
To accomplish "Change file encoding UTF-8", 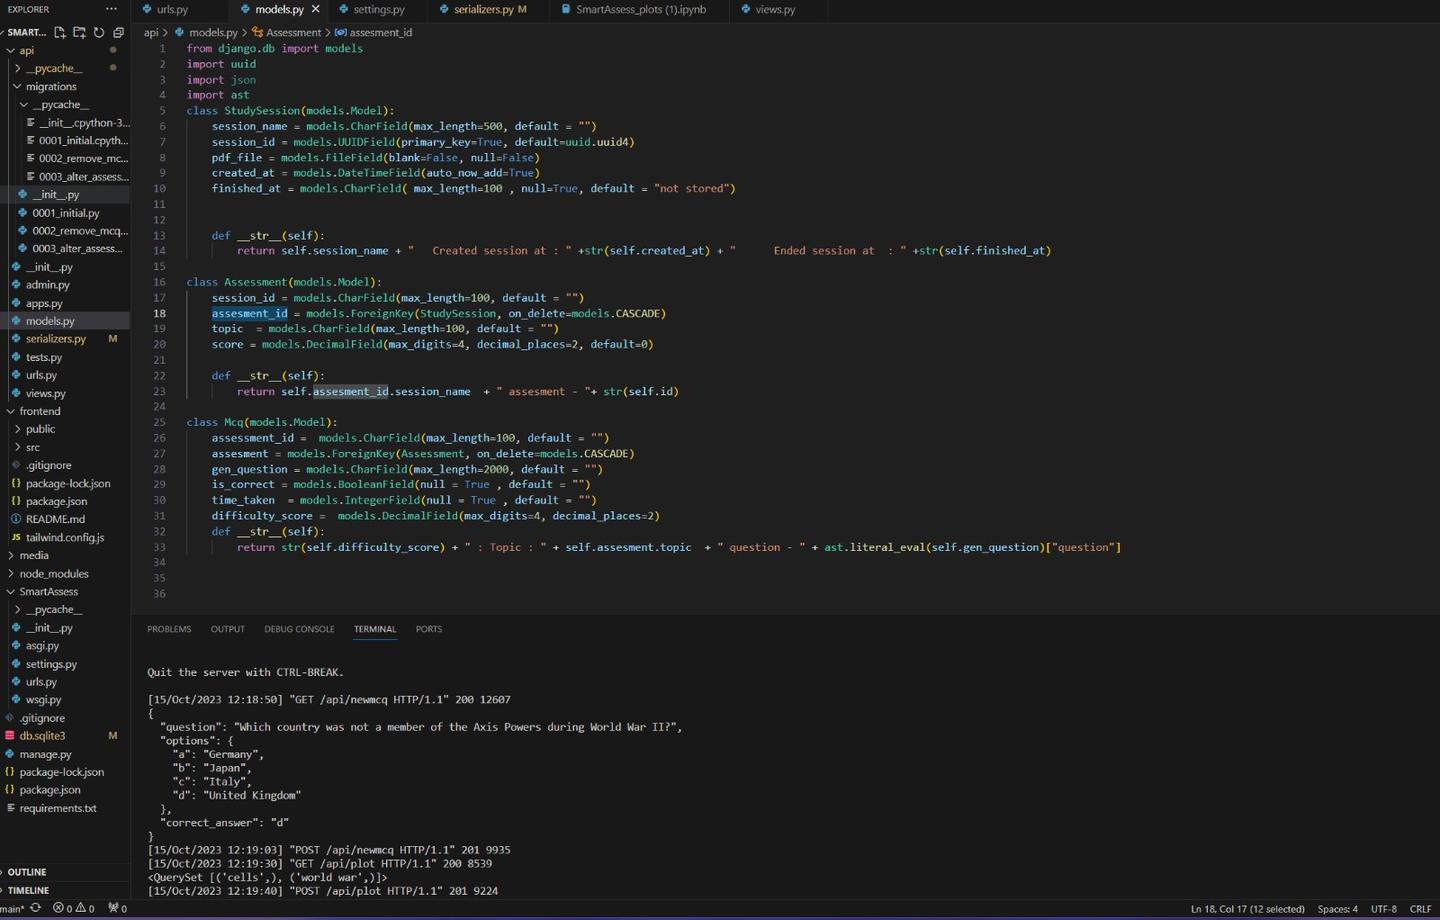I will click(1384, 909).
